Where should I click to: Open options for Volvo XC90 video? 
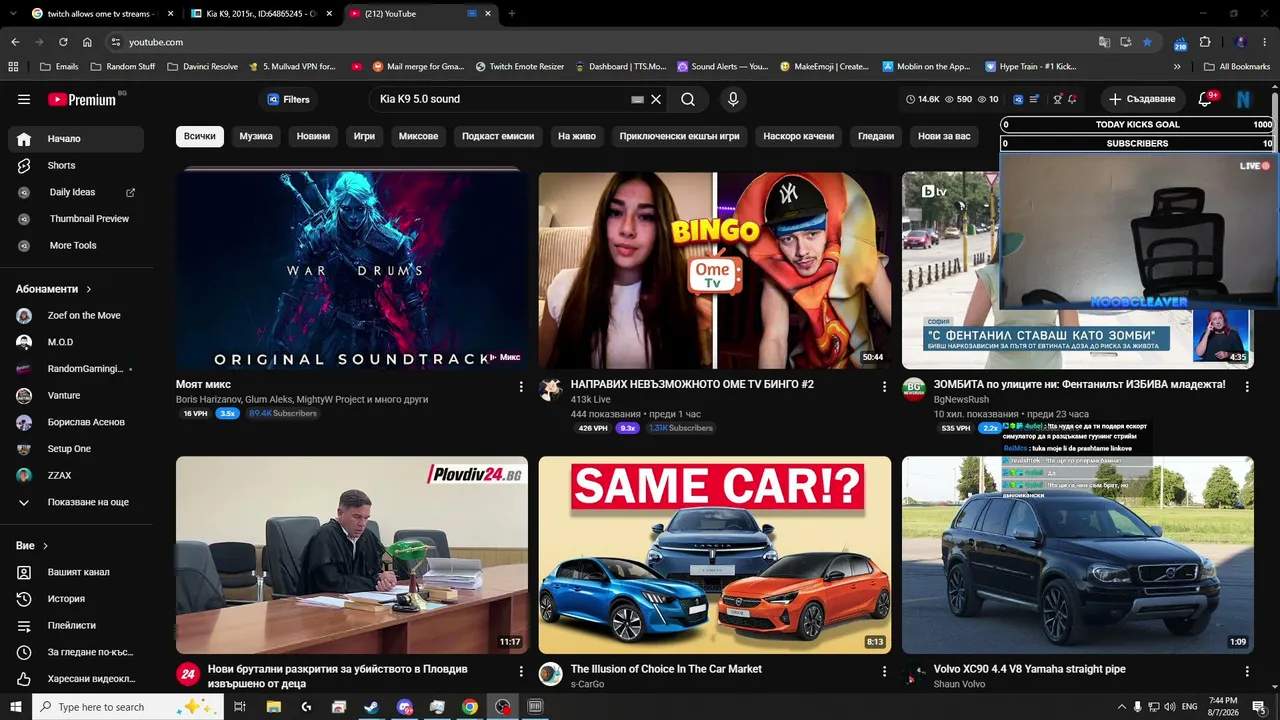pos(1247,671)
